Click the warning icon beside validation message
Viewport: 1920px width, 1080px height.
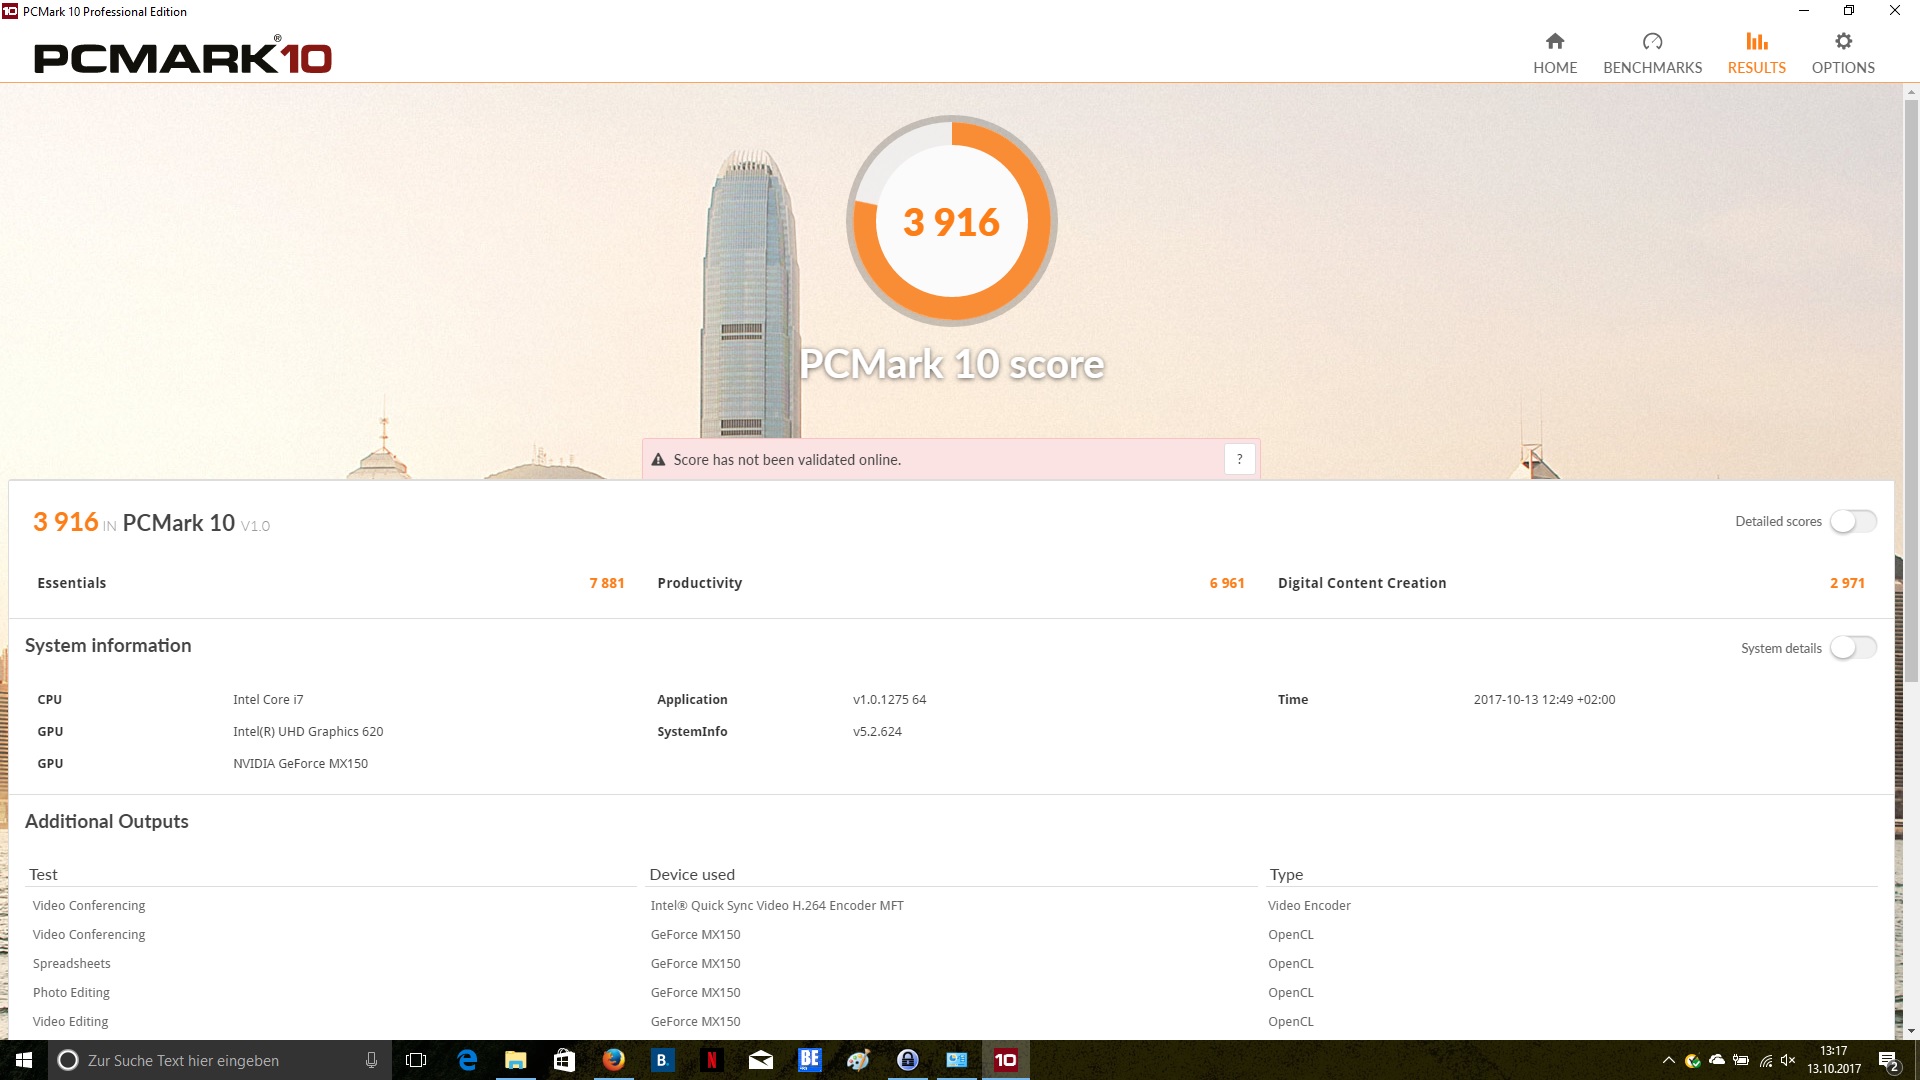(x=658, y=460)
